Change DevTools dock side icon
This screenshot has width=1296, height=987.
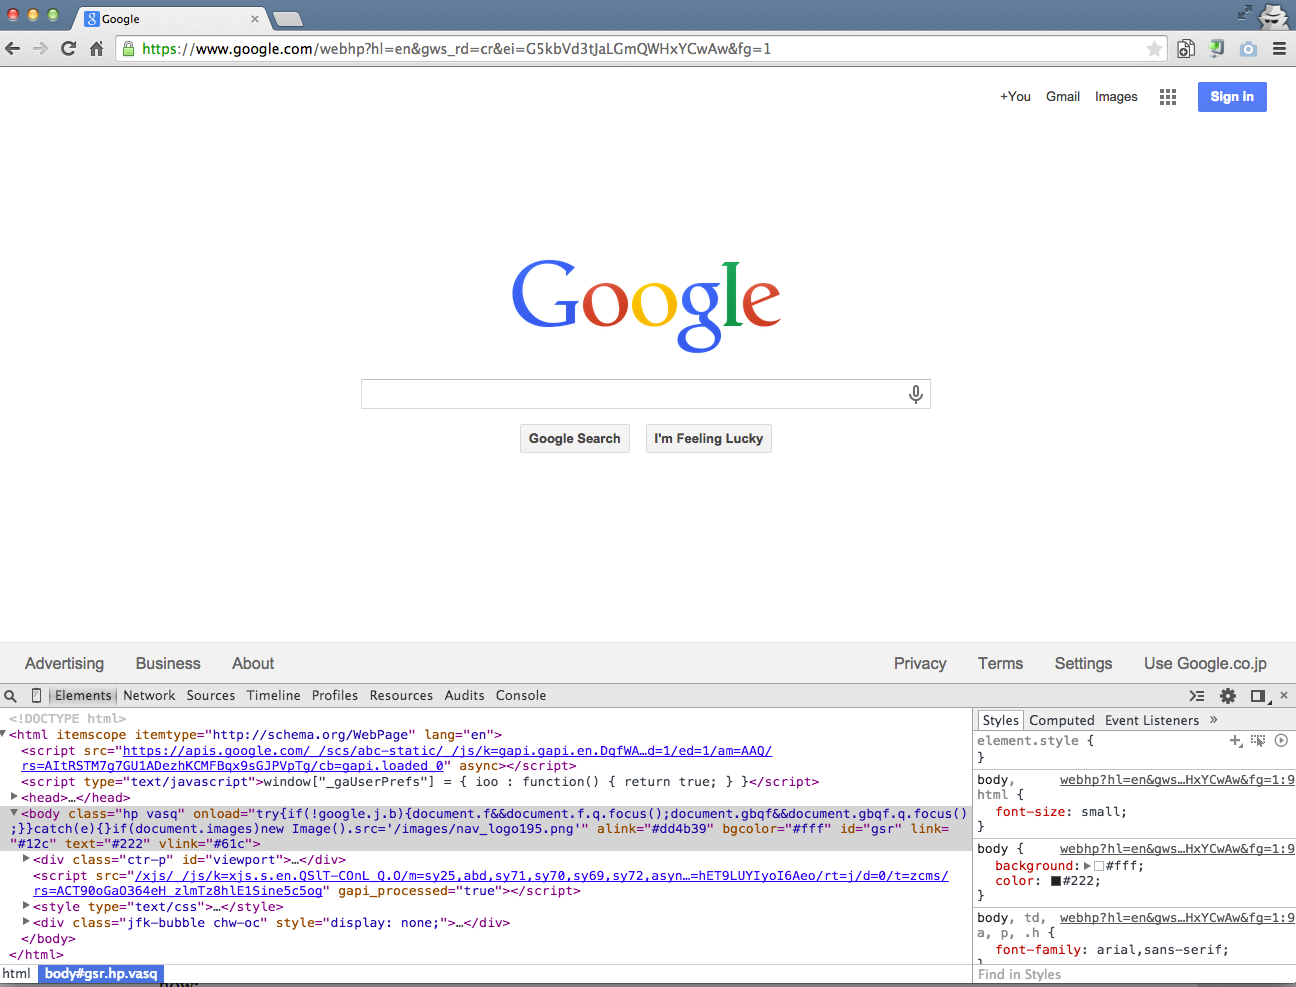tap(1259, 696)
